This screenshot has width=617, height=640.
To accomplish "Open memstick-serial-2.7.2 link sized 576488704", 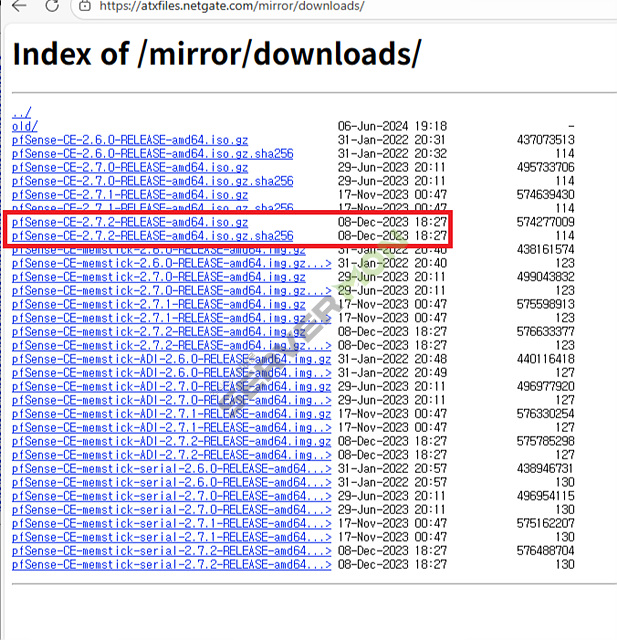I will 171,551.
